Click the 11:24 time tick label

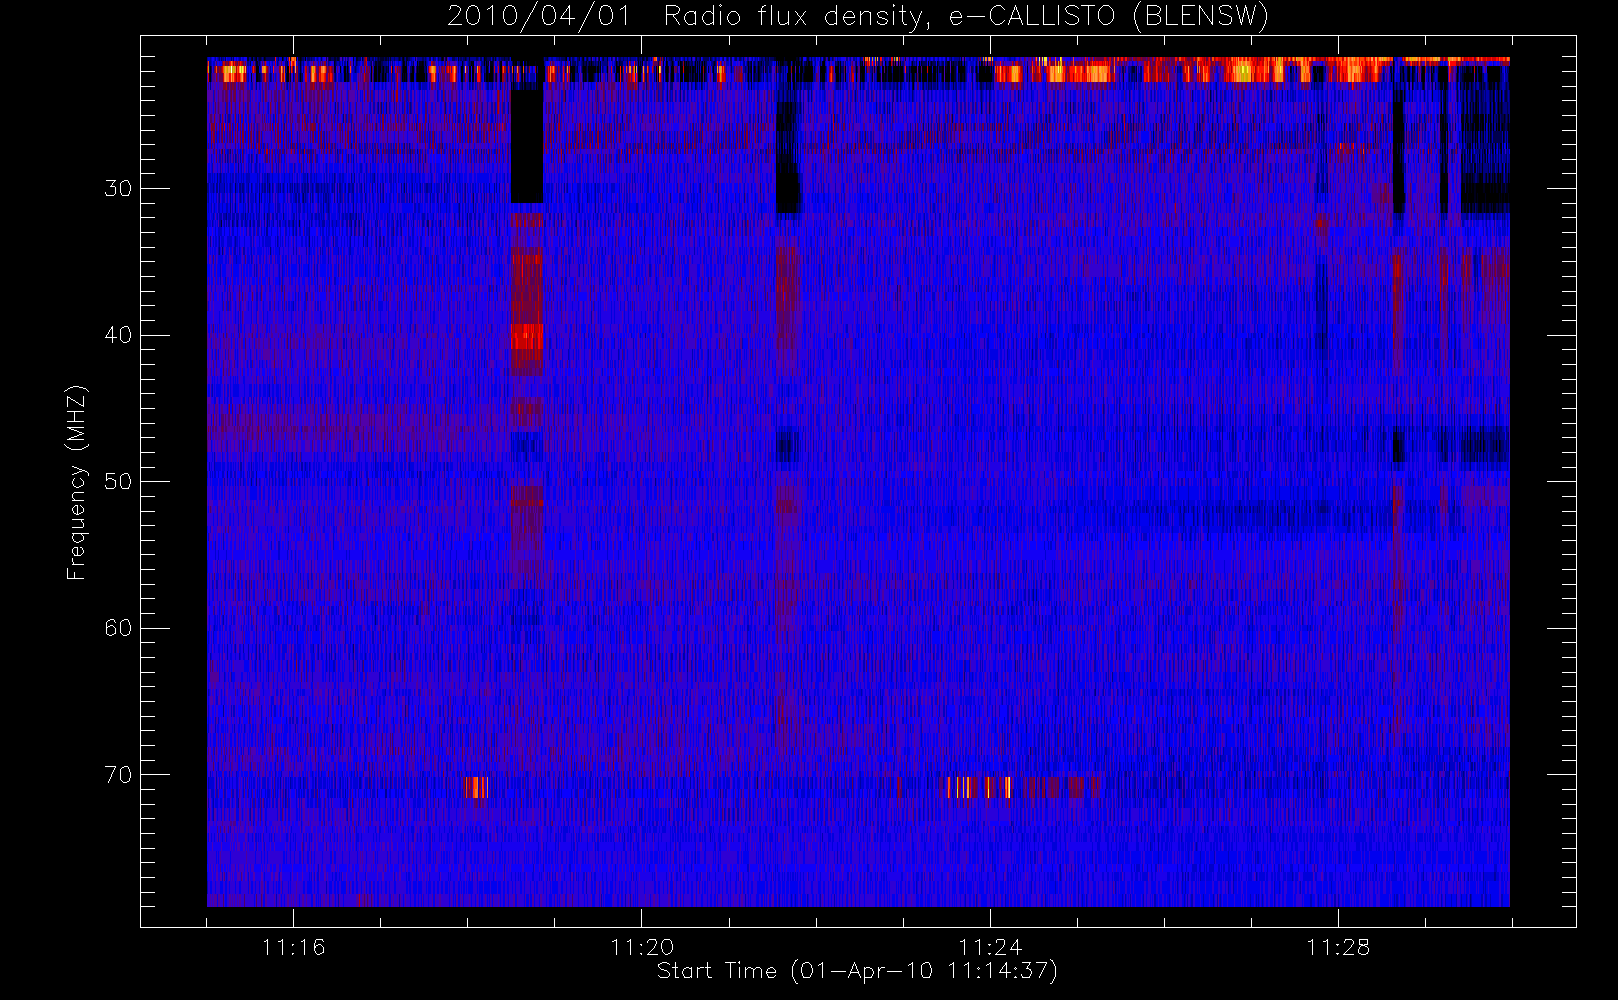(990, 947)
